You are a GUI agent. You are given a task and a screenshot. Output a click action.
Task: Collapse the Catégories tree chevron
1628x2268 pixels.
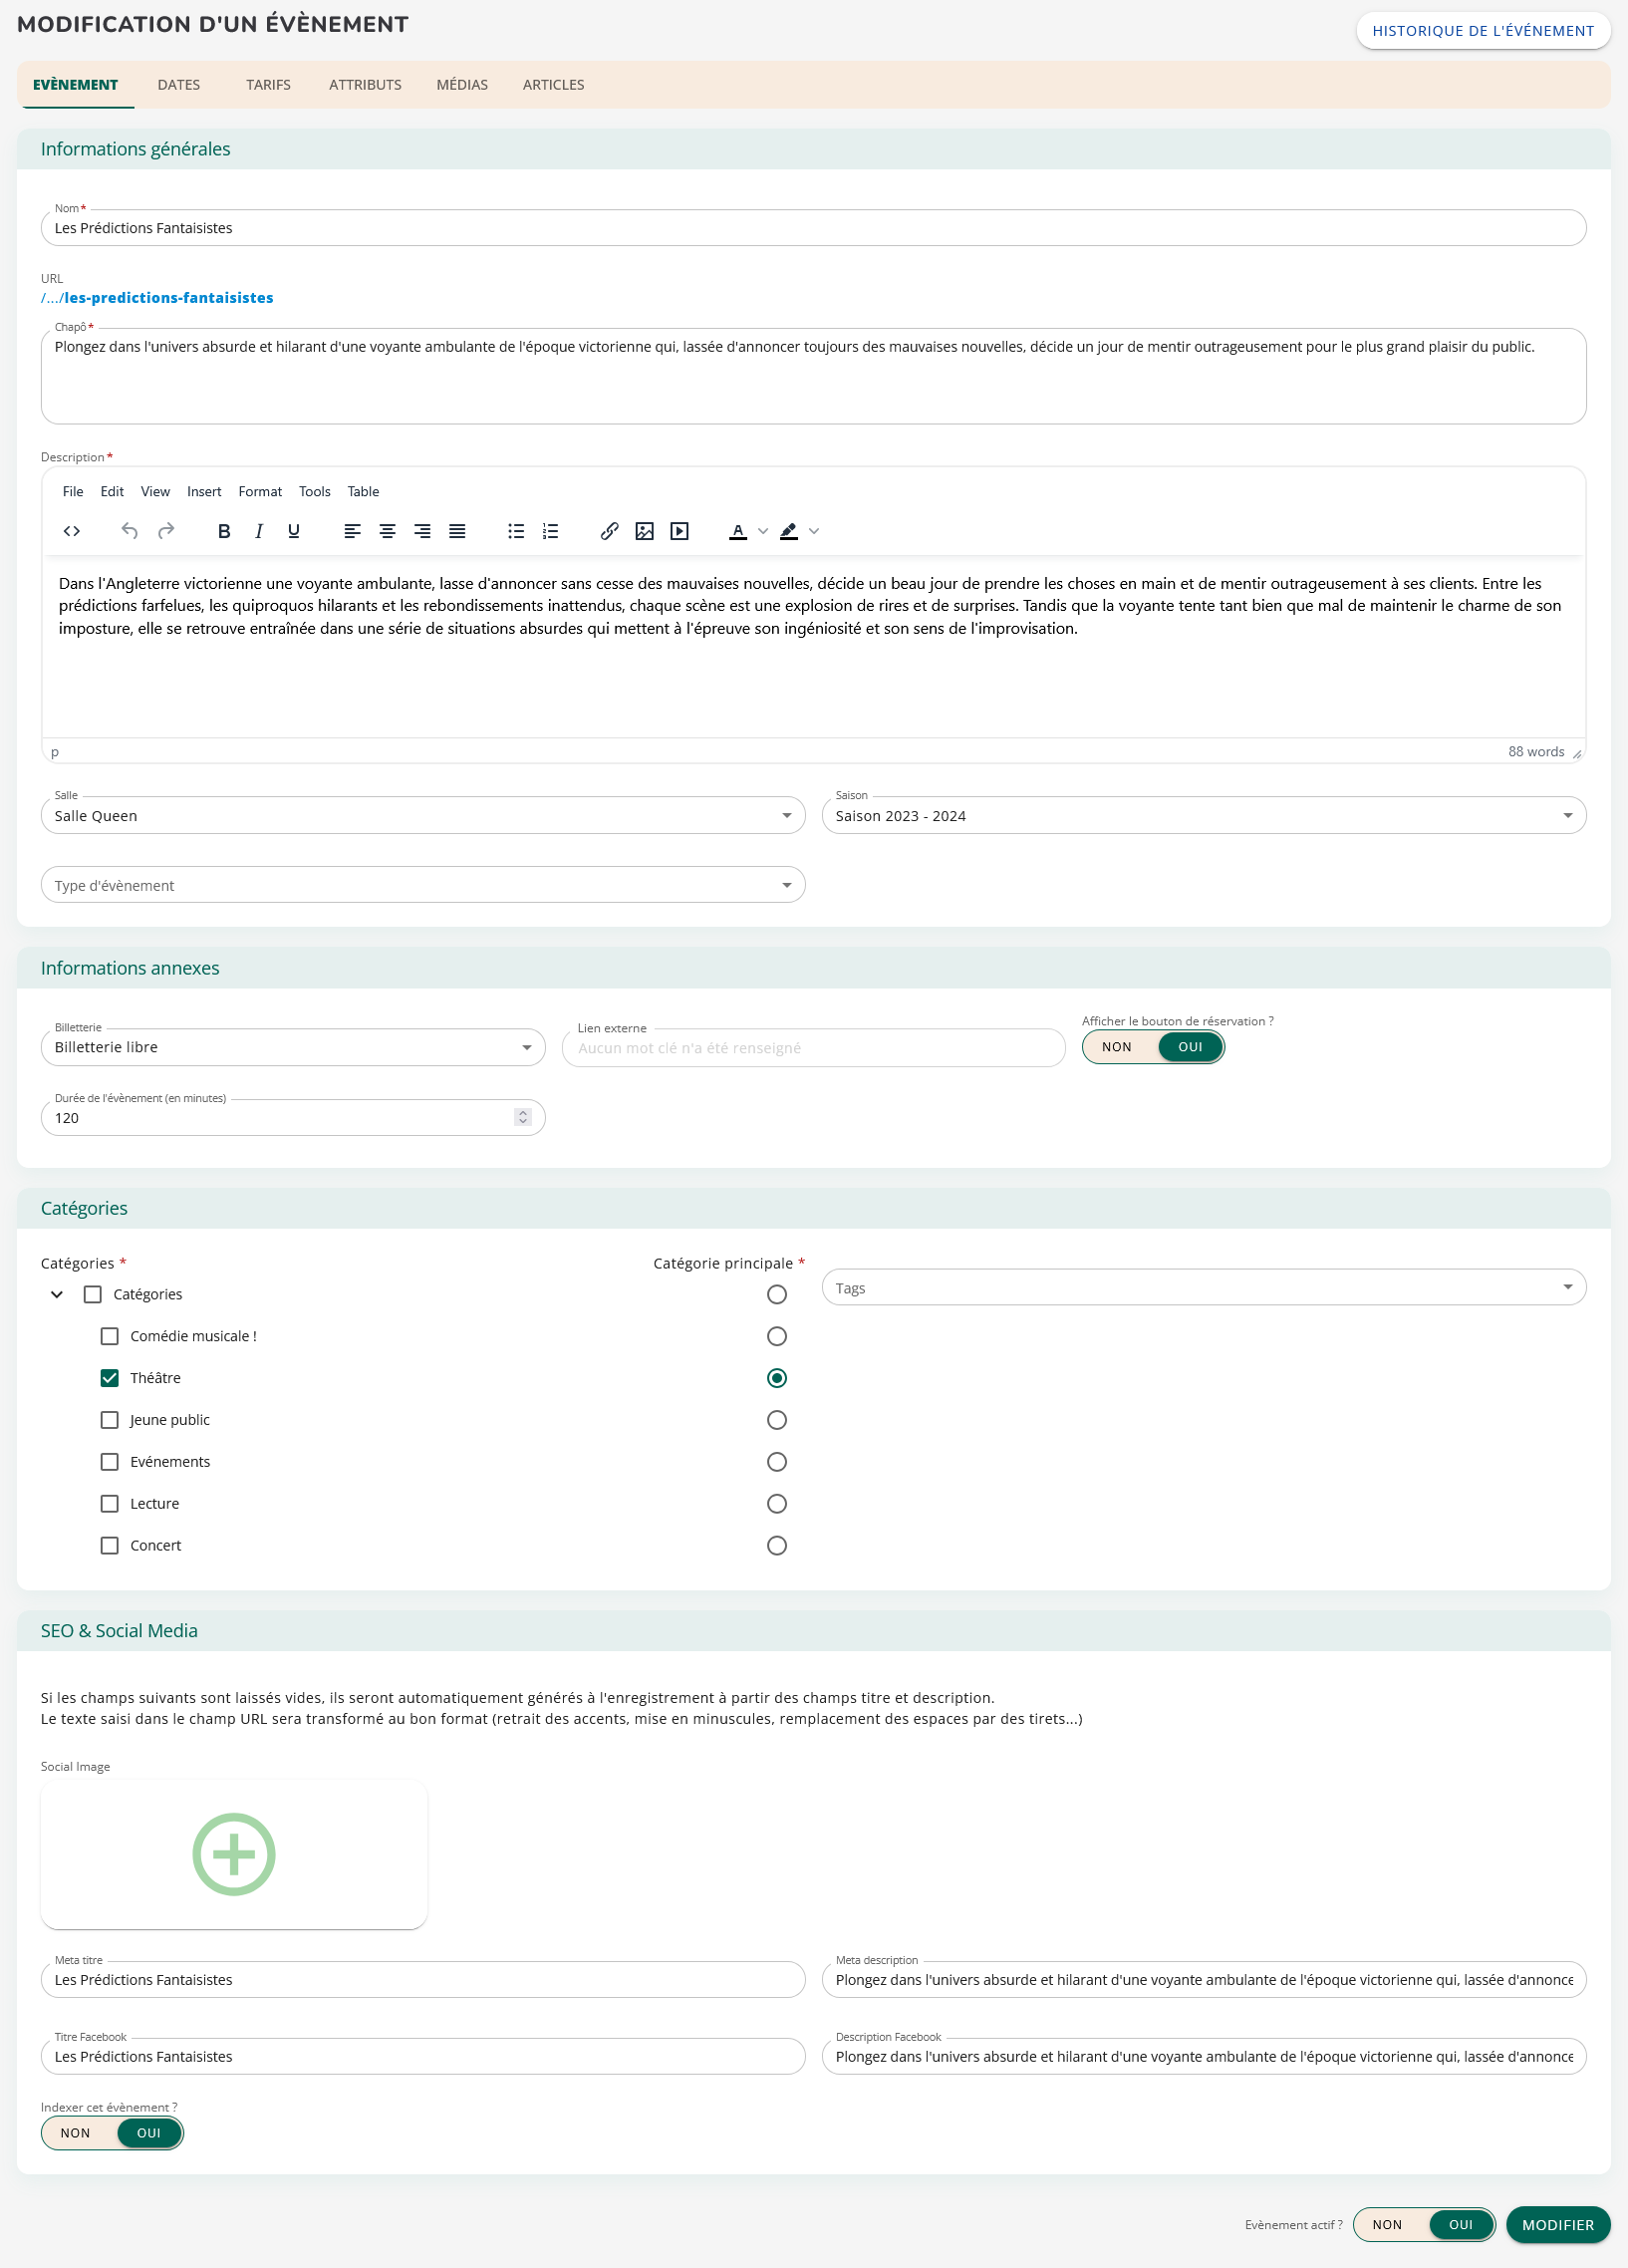[x=57, y=1294]
